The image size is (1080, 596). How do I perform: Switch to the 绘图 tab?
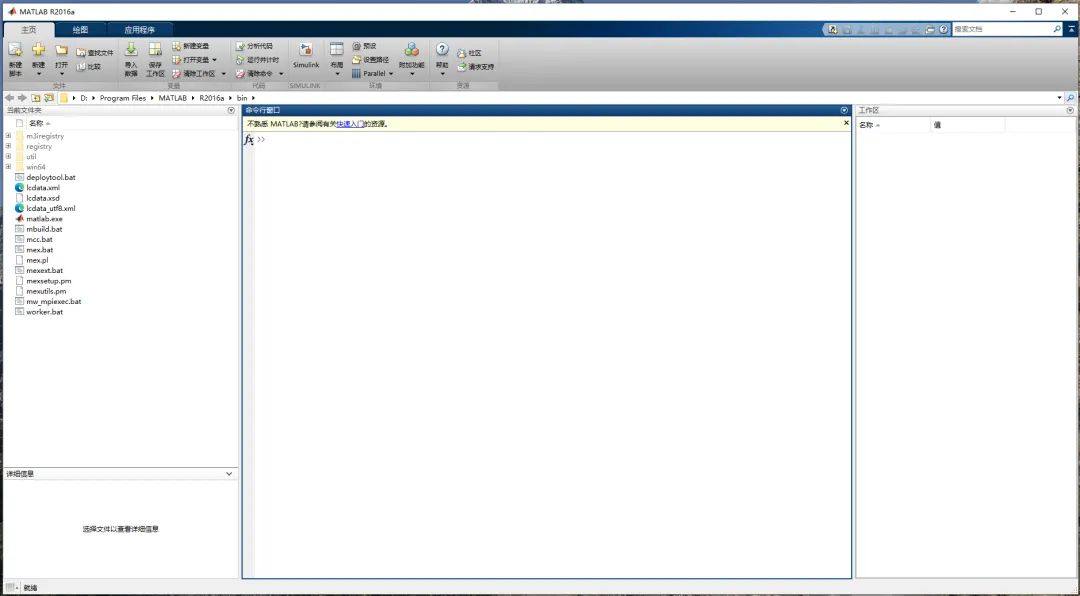pyautogui.click(x=81, y=30)
